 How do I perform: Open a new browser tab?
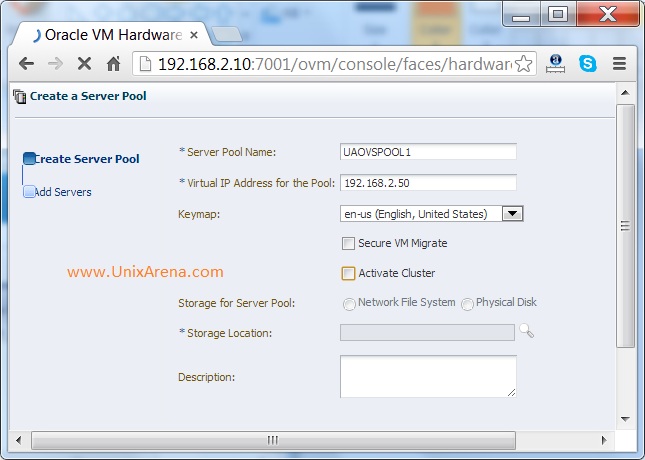226,35
